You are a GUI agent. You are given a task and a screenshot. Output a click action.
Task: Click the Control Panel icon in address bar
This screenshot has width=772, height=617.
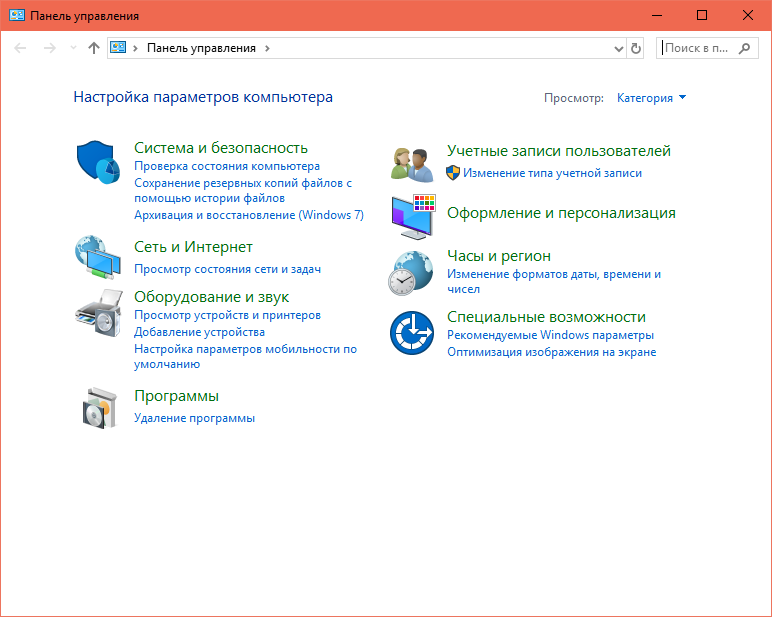pos(118,48)
